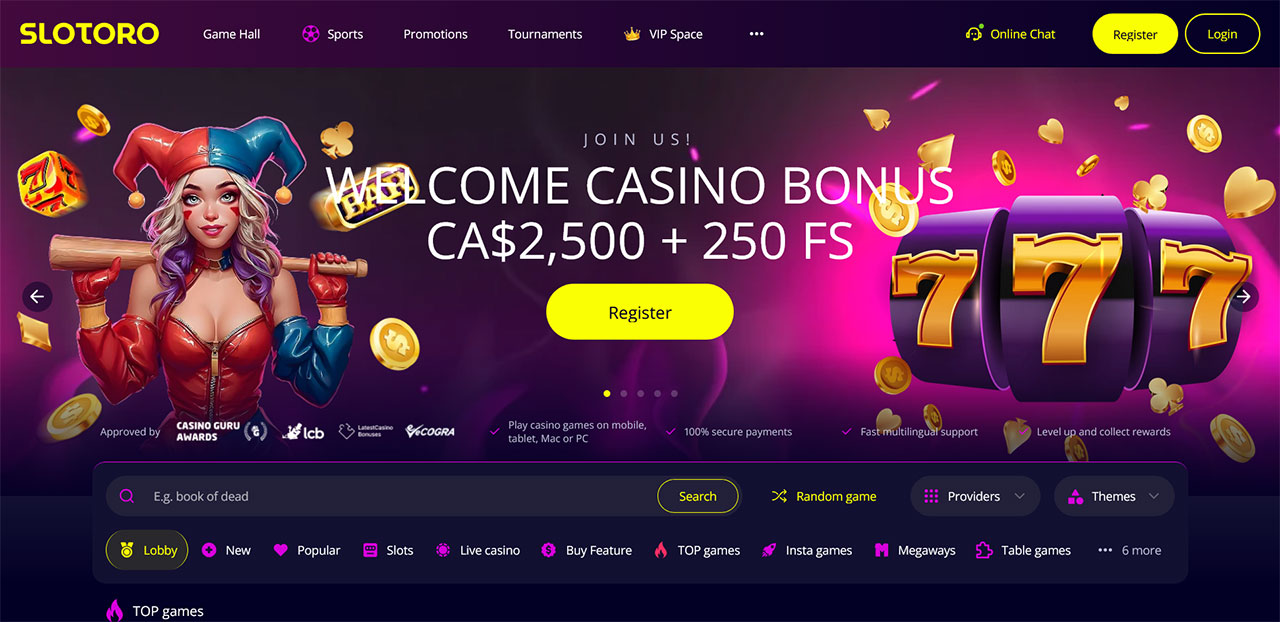1280x622 pixels.
Task: Open the TOP games flame icon category
Action: click(x=660, y=550)
